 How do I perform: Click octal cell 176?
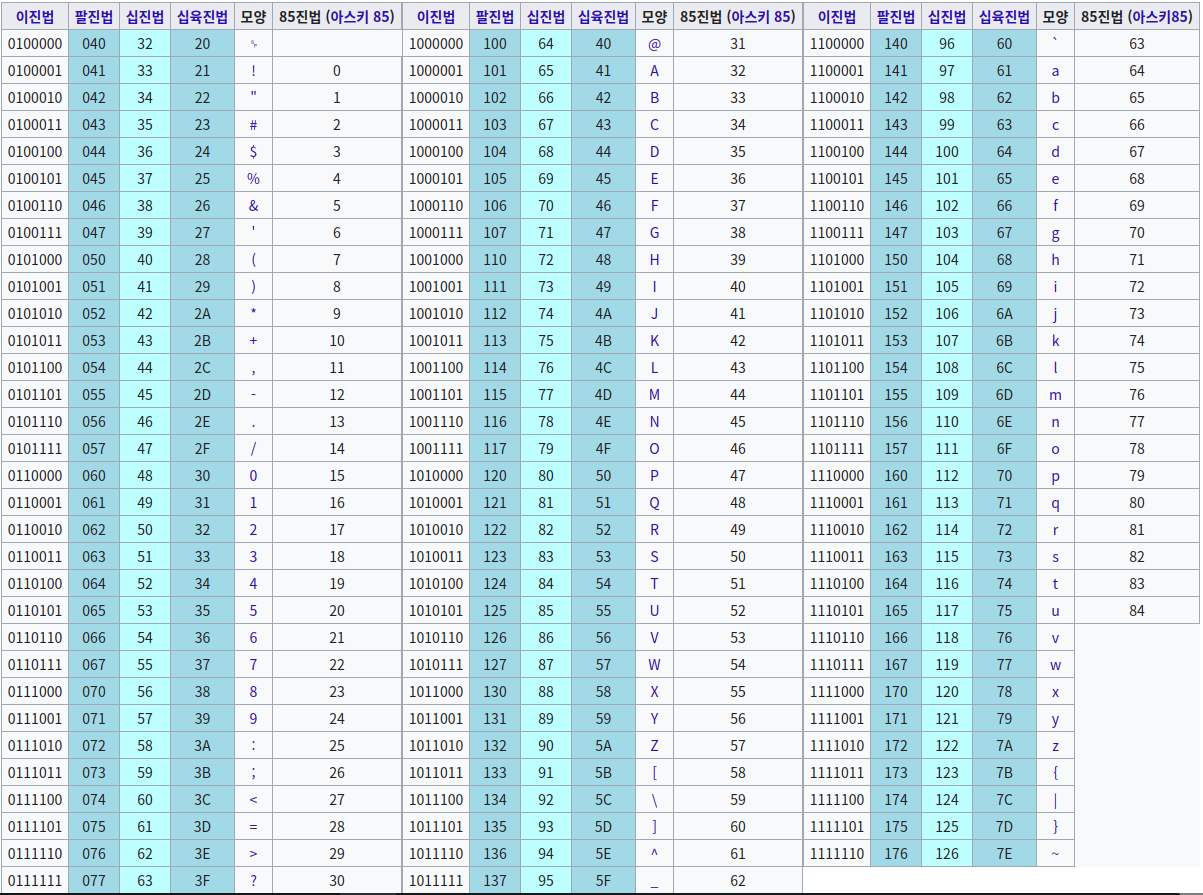(896, 854)
